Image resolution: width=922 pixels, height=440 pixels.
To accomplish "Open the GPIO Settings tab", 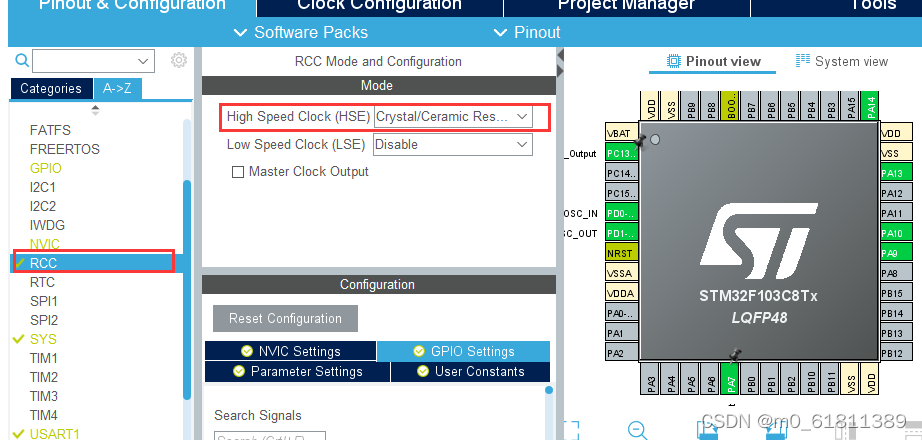I will tap(463, 351).
